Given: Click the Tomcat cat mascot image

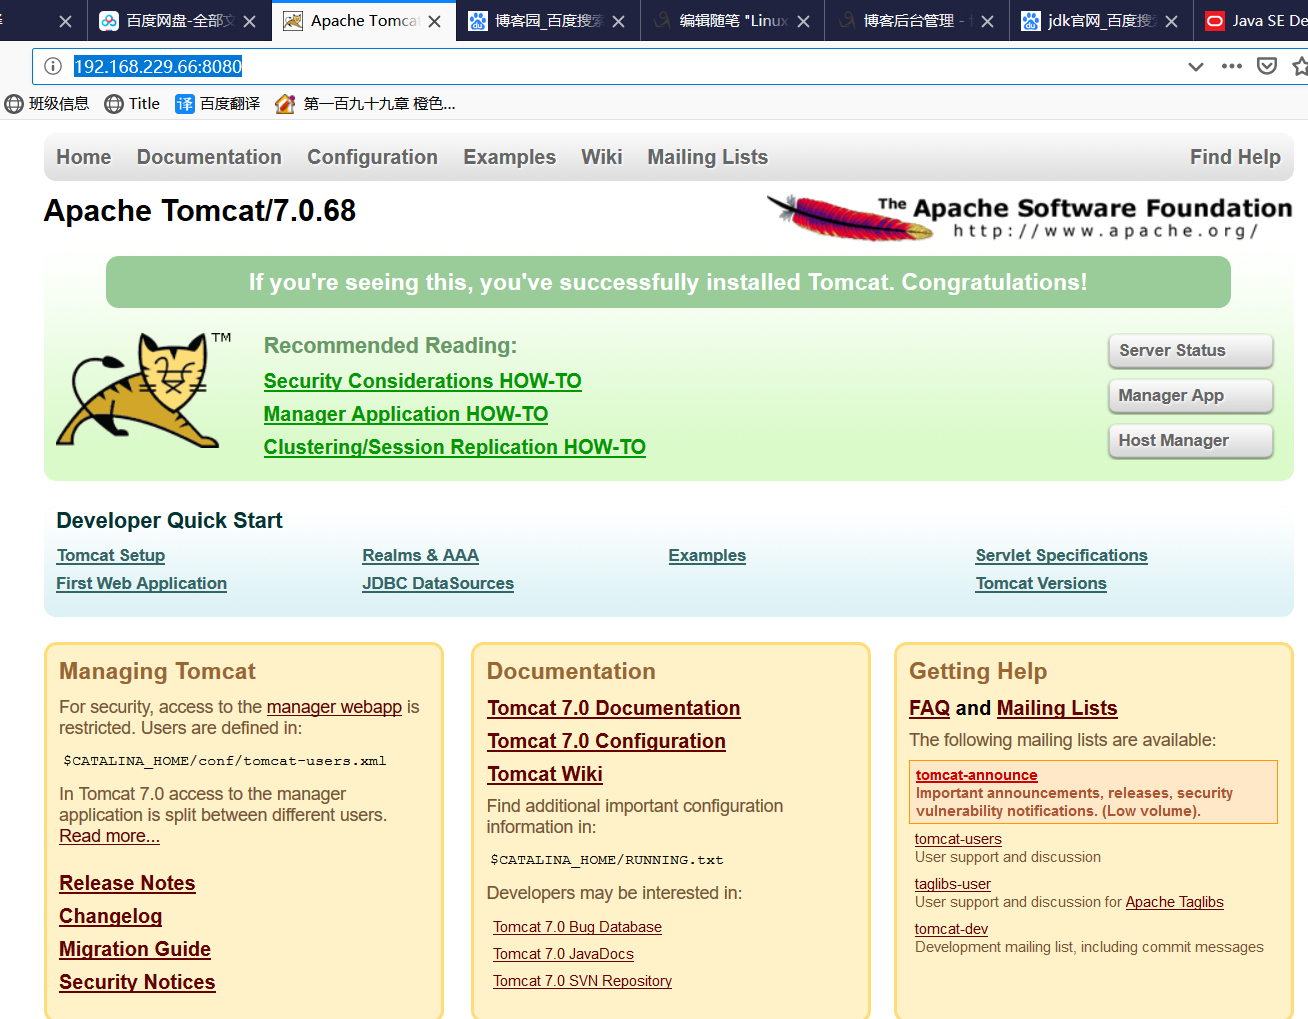Looking at the screenshot, I should click(x=144, y=390).
